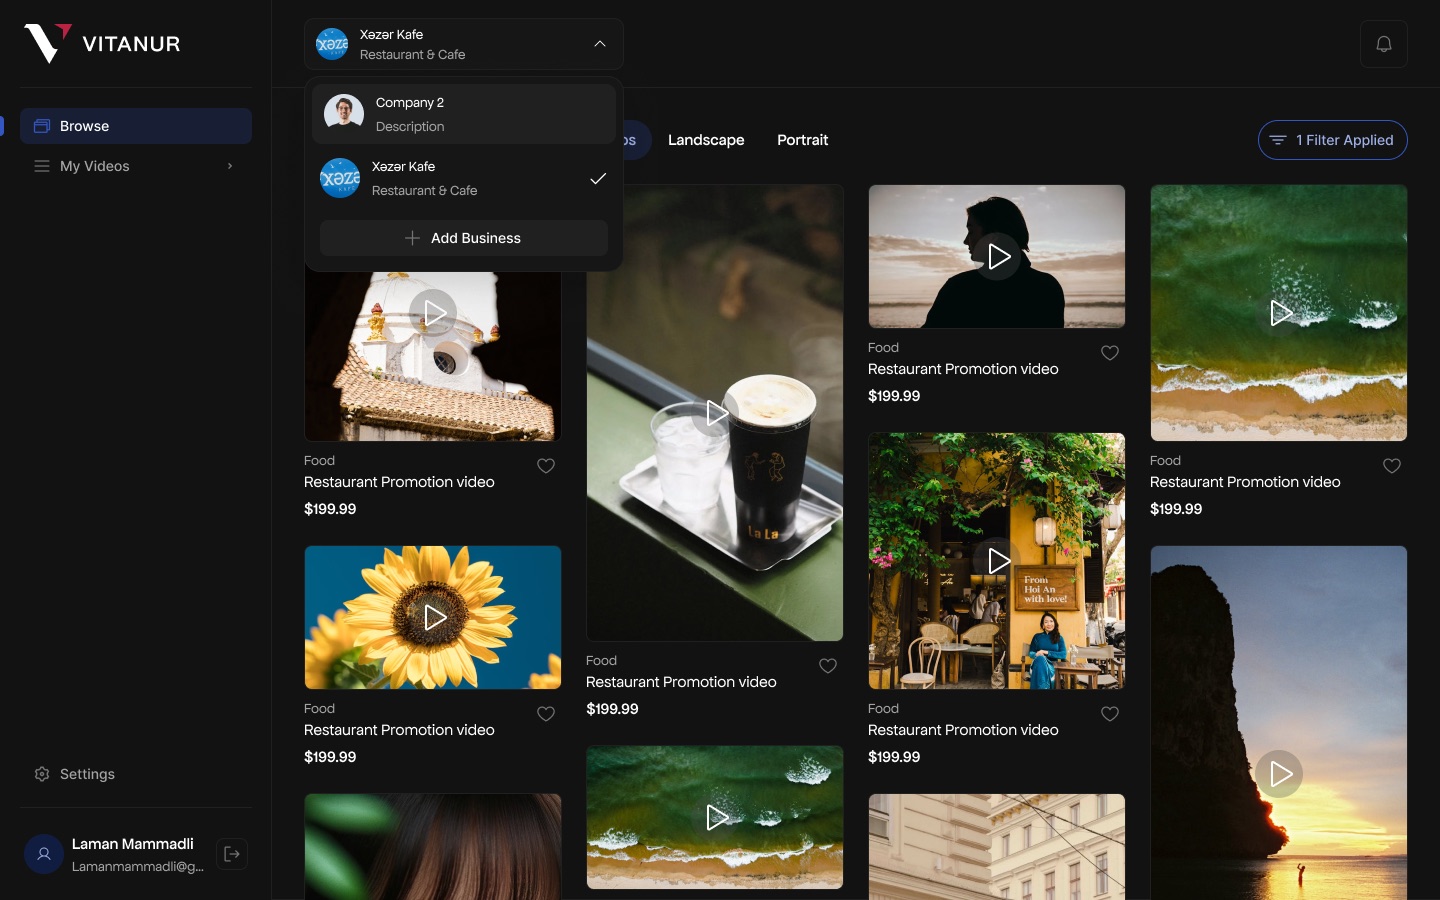Open the bottom aerial beach video thumbnail
Screen dimensions: 1440x900
pos(715,817)
